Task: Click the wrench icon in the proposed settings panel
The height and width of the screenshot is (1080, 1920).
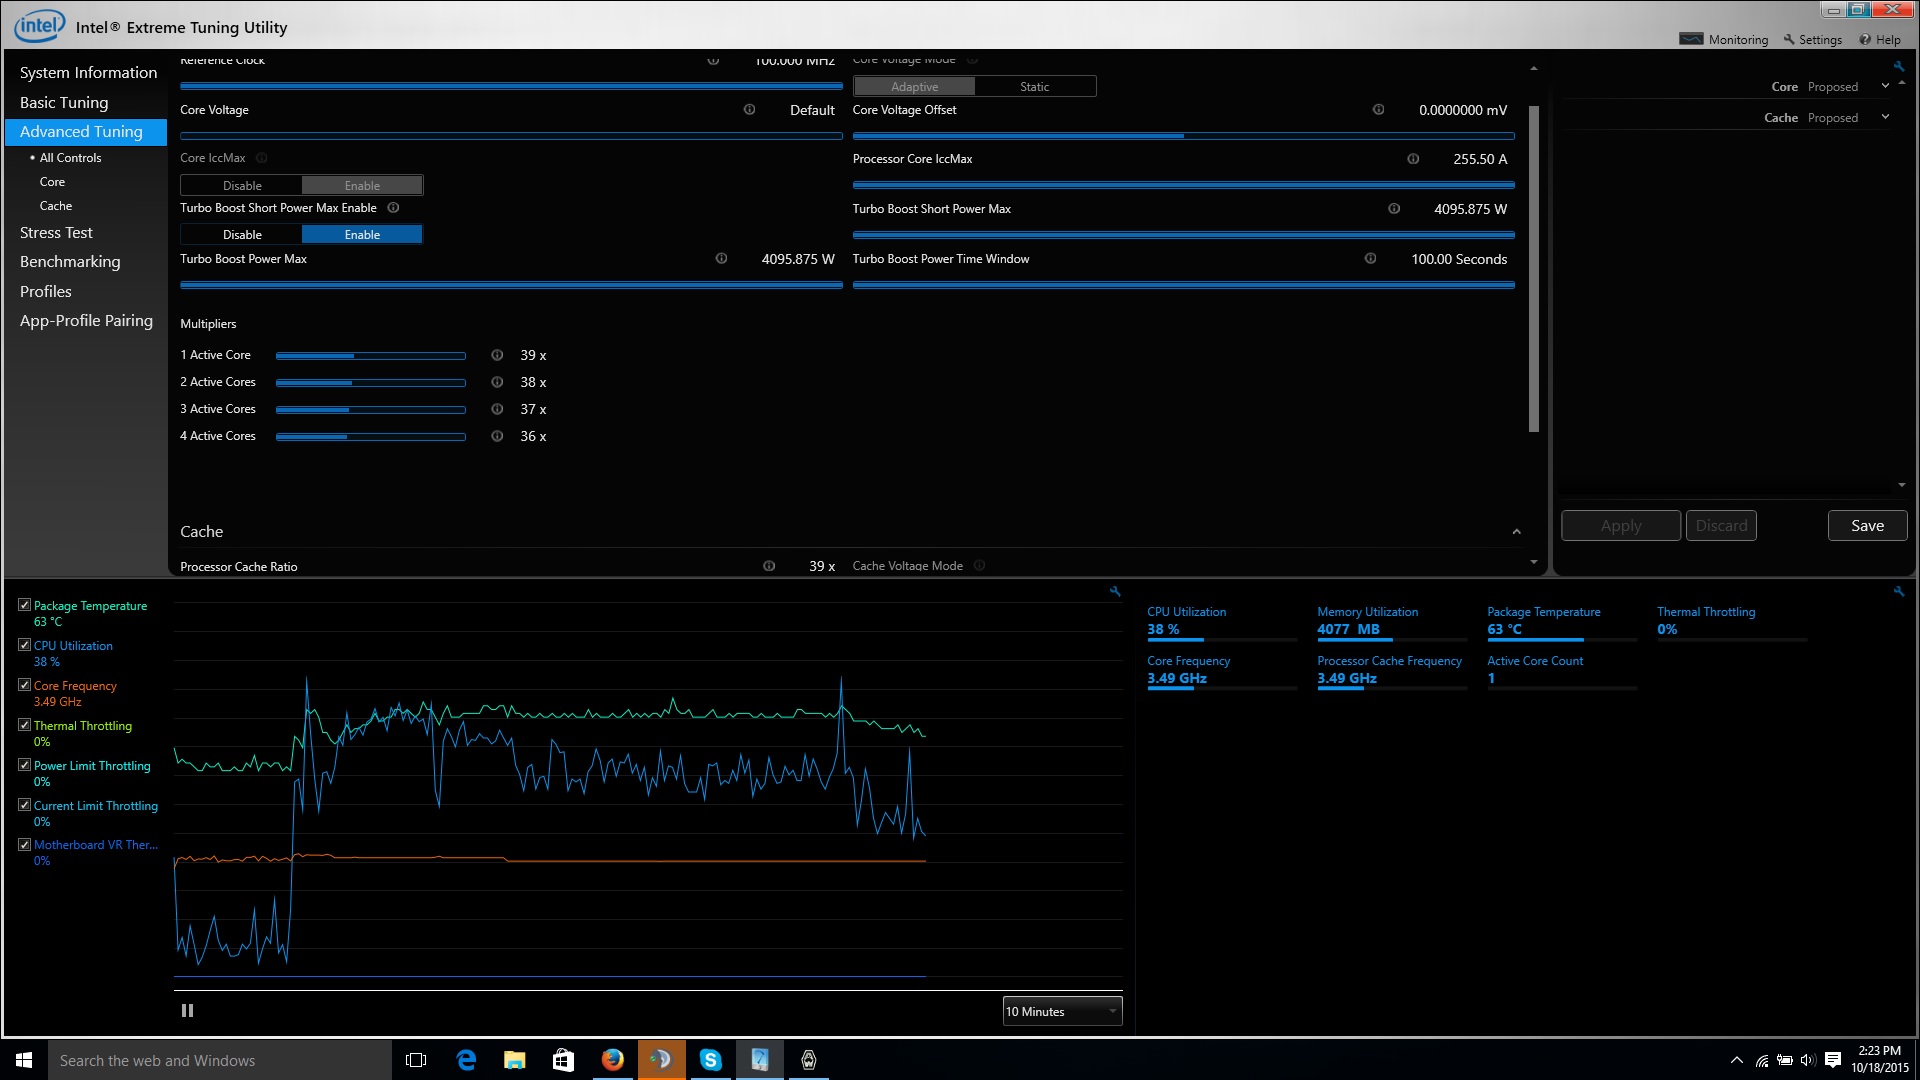Action: point(1899,66)
